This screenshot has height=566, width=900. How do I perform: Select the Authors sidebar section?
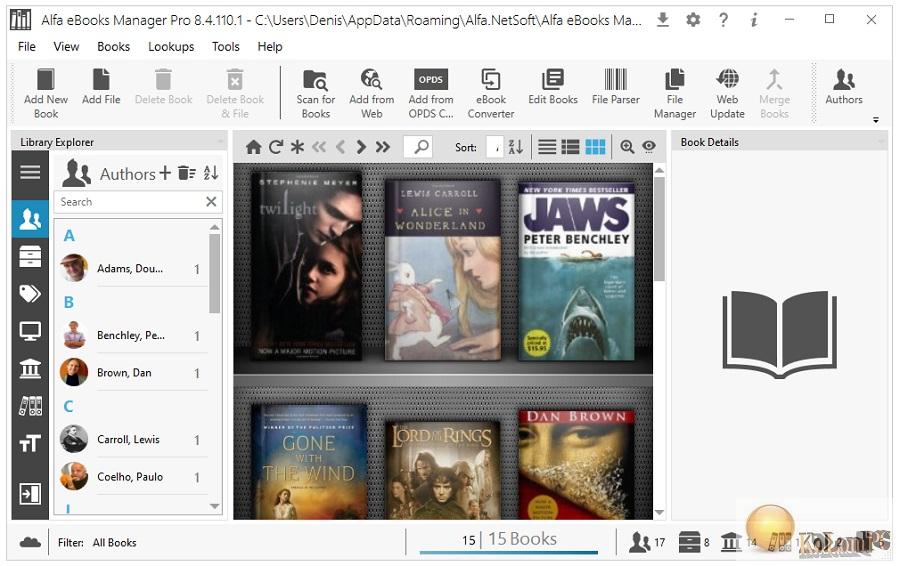pyautogui.click(x=30, y=219)
